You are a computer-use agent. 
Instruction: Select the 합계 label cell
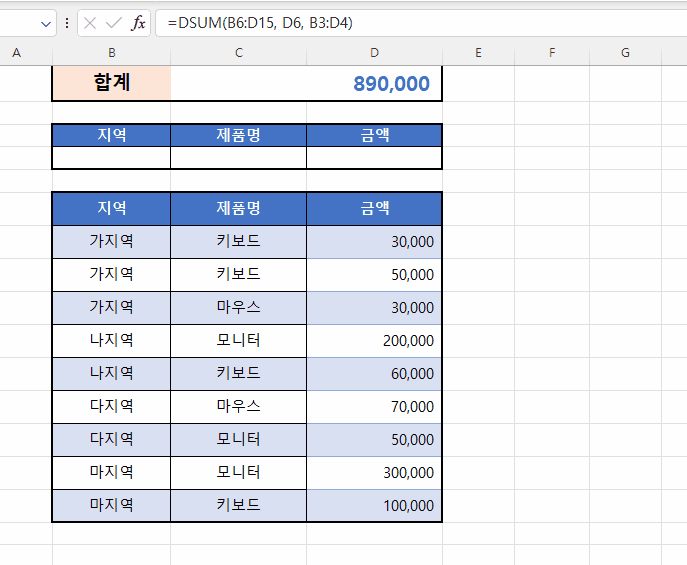click(x=112, y=83)
